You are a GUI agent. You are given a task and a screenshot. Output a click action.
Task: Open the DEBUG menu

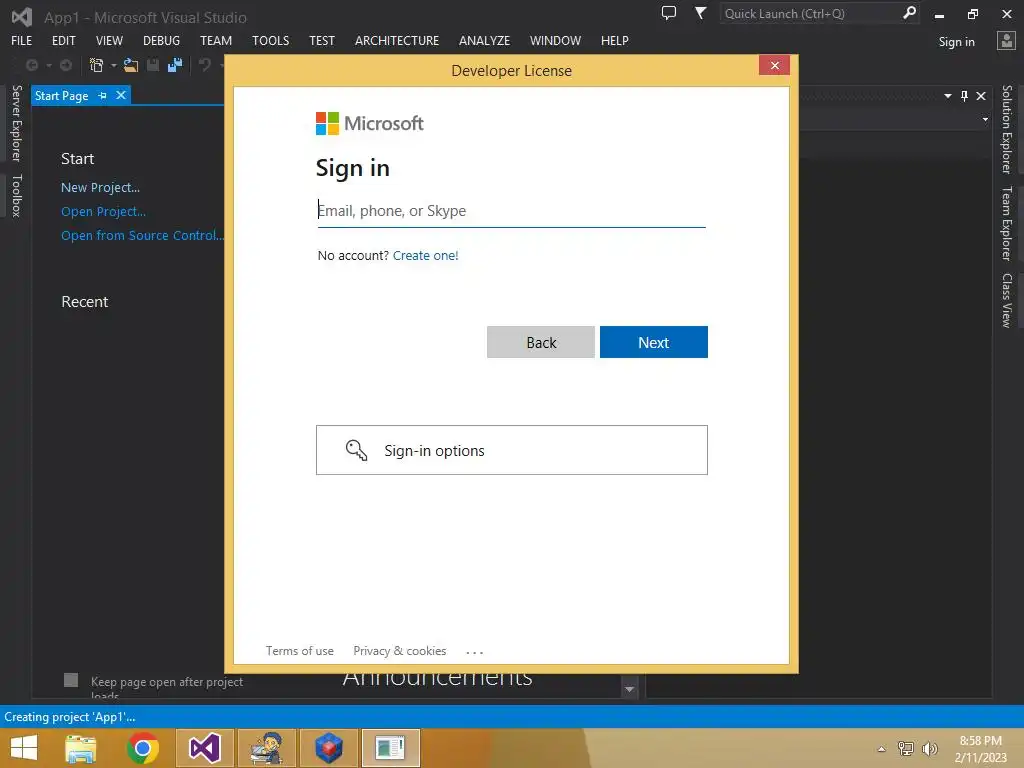click(x=161, y=40)
